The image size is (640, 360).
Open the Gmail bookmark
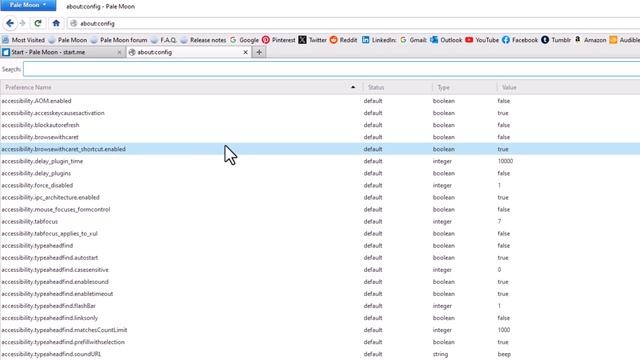pos(413,40)
